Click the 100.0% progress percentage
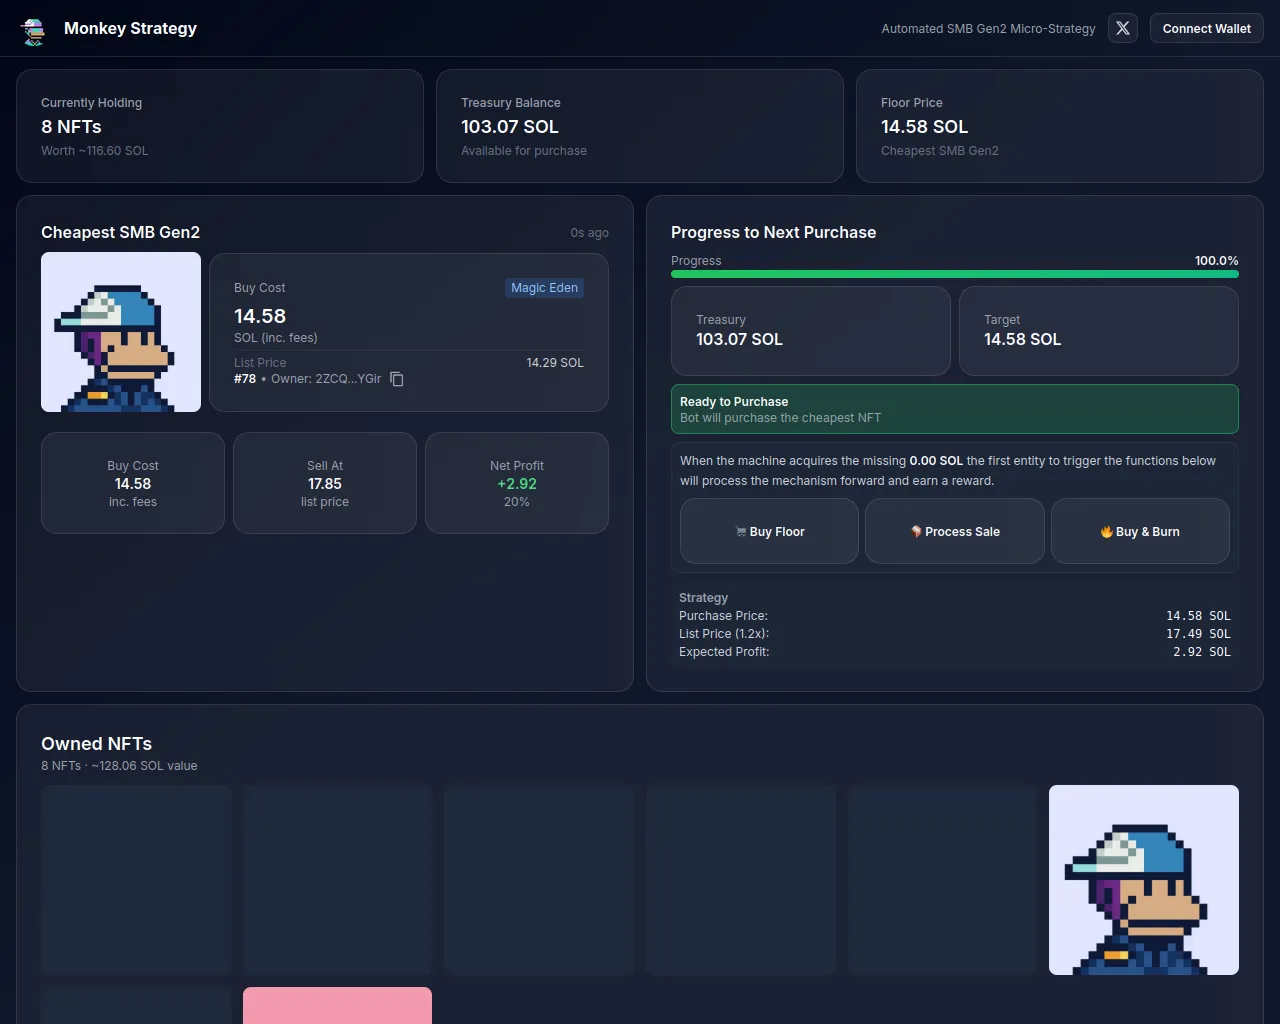 [x=1217, y=261]
